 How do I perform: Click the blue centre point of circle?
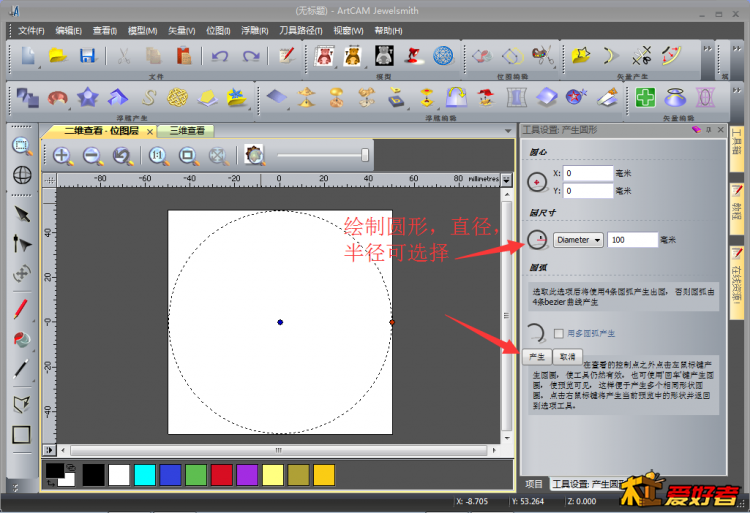tap(280, 322)
